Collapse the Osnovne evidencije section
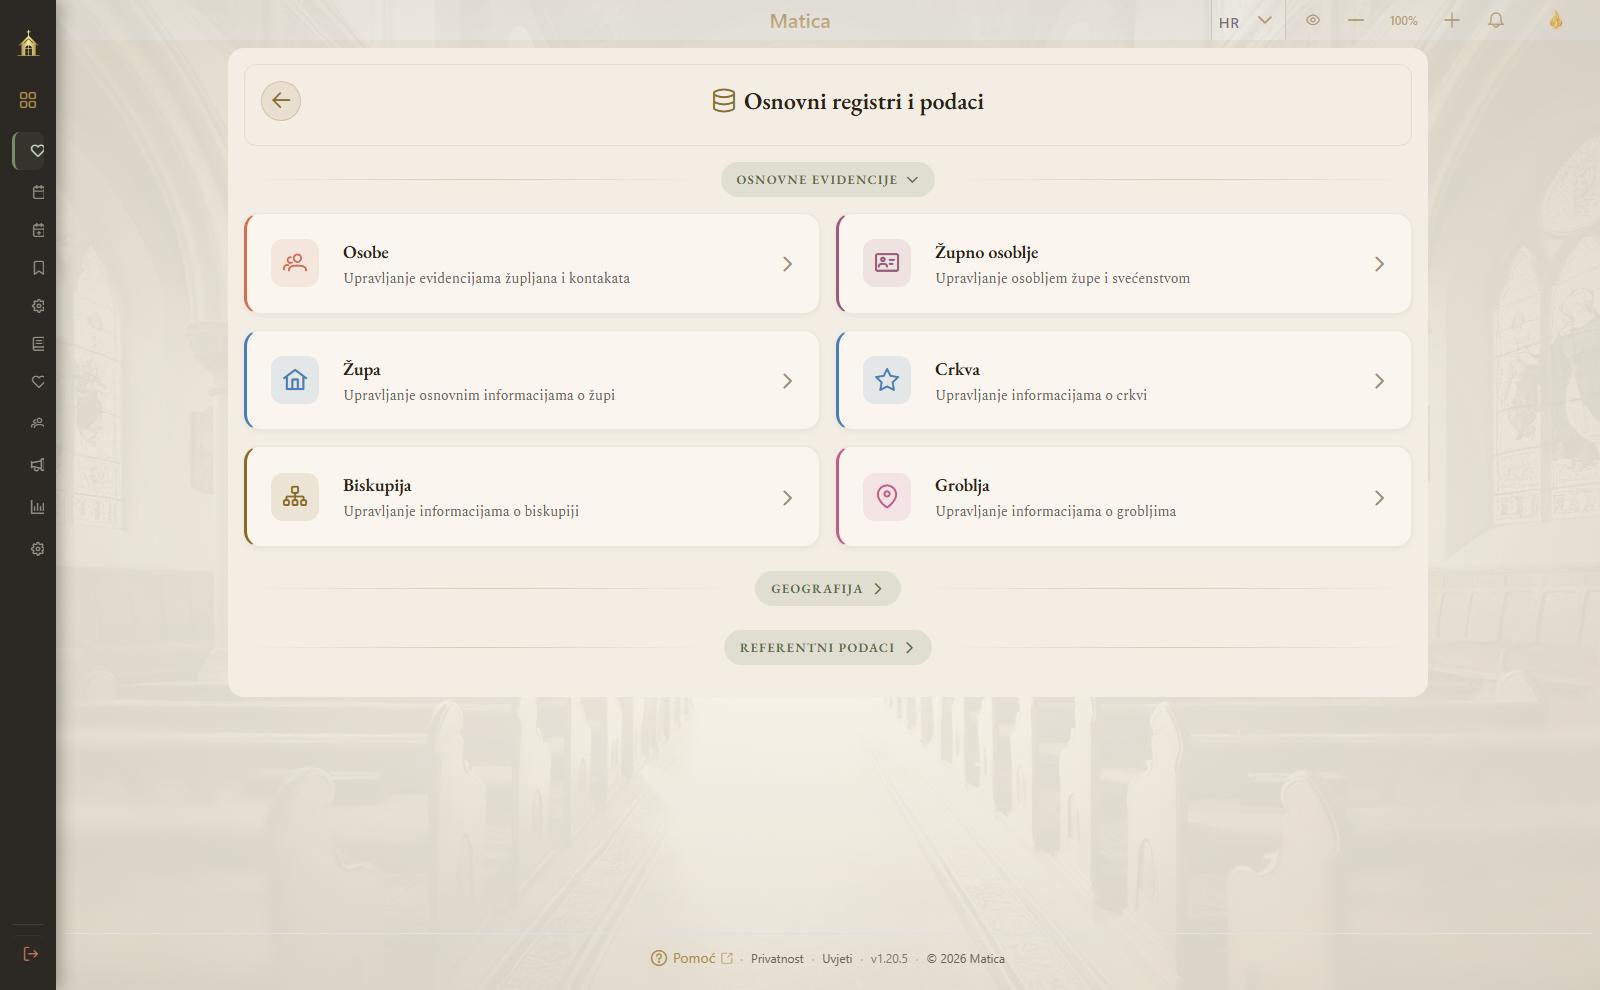Viewport: 1600px width, 990px height. click(828, 180)
